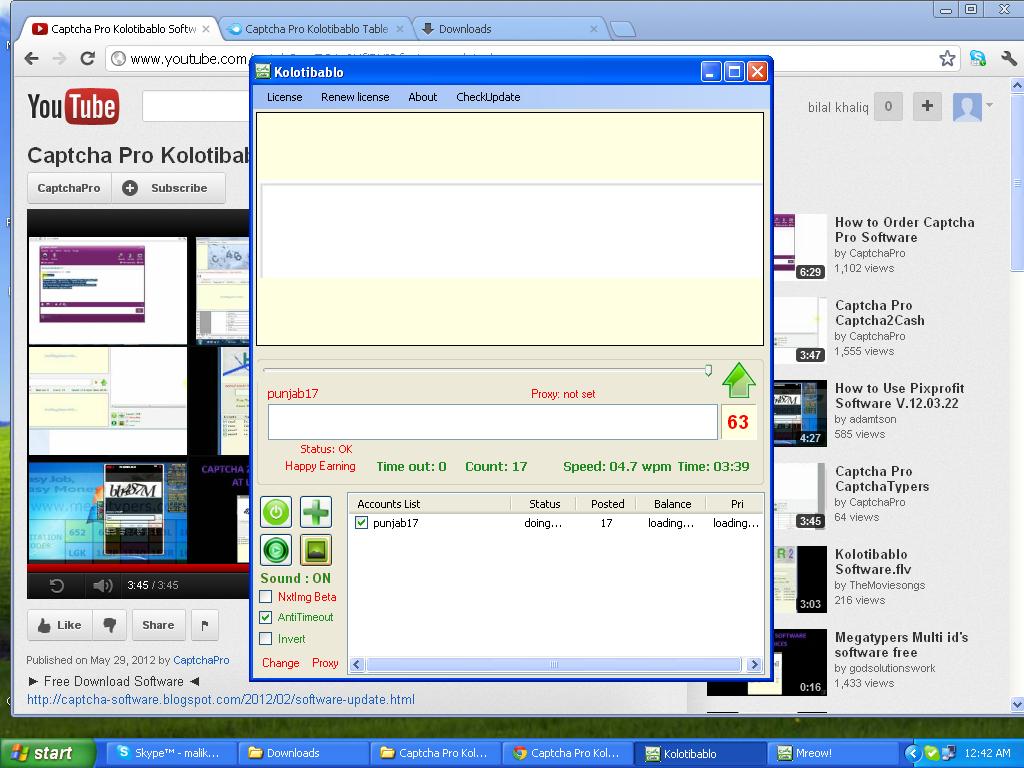Click the YouTube plus upload button

click(927, 106)
